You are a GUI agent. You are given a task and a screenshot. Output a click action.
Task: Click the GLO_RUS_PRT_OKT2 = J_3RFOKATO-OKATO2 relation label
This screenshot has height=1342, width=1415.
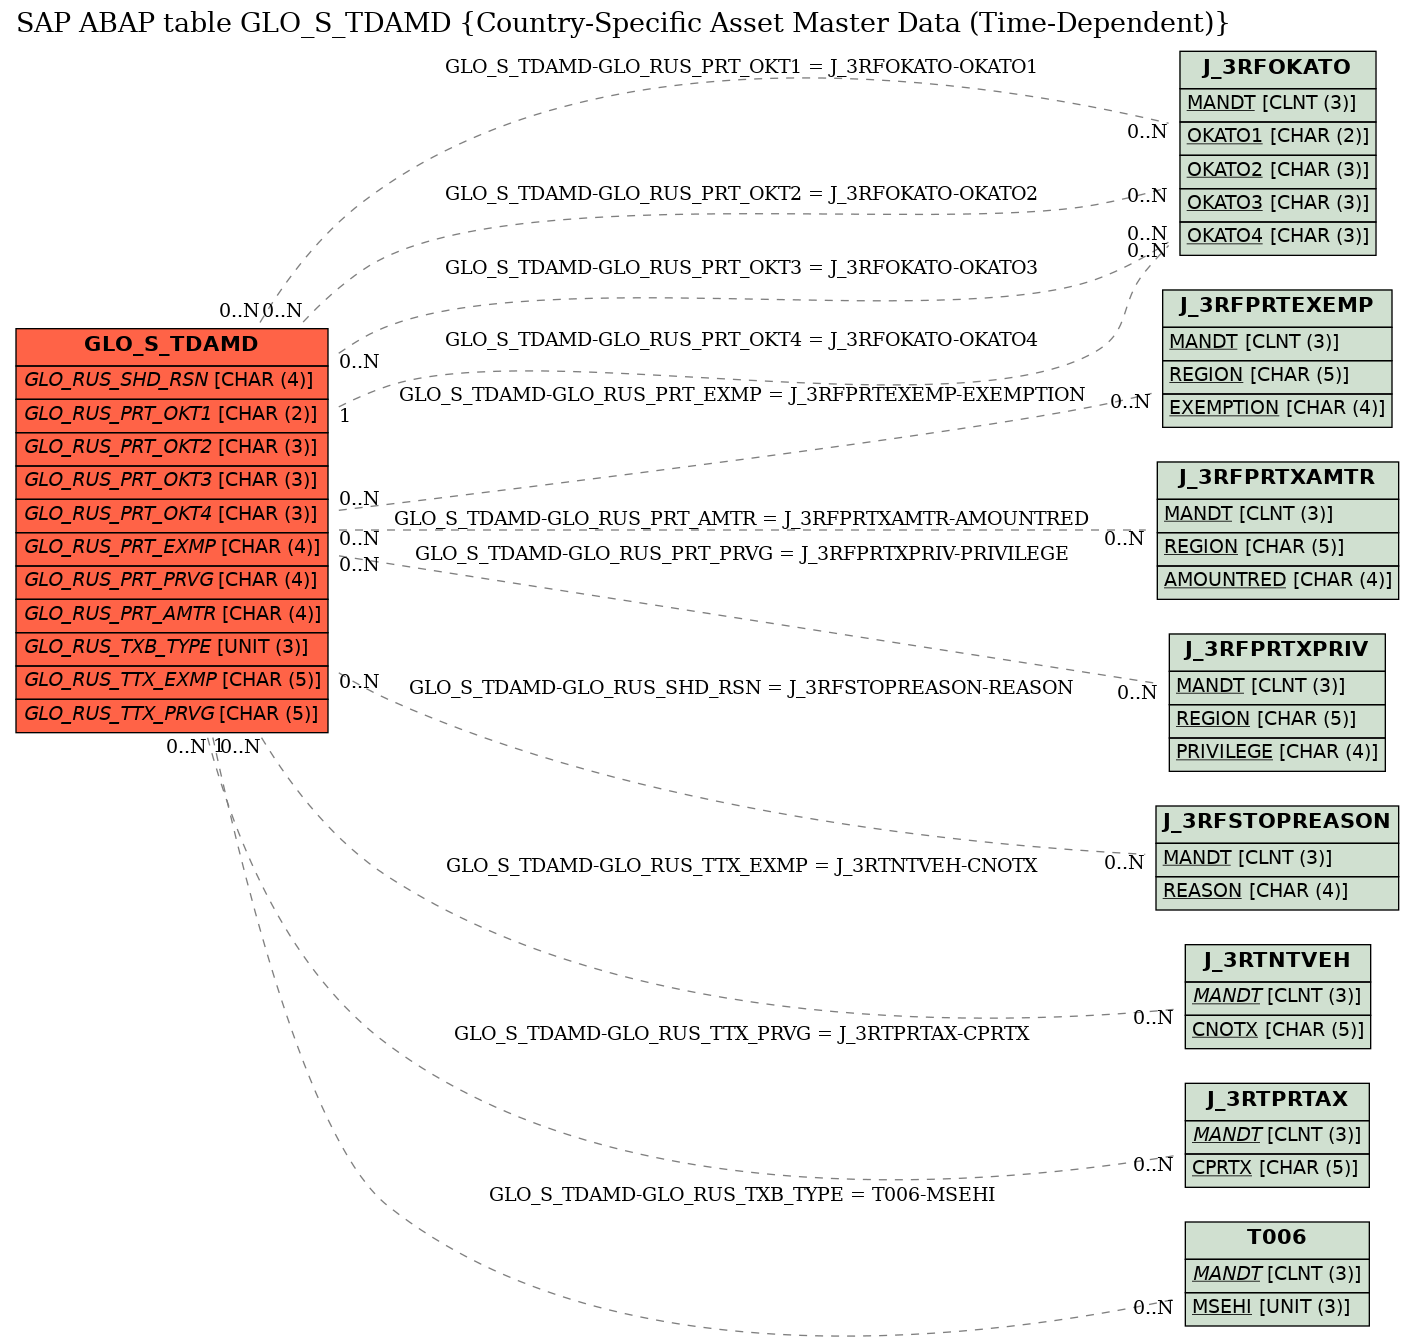741,194
